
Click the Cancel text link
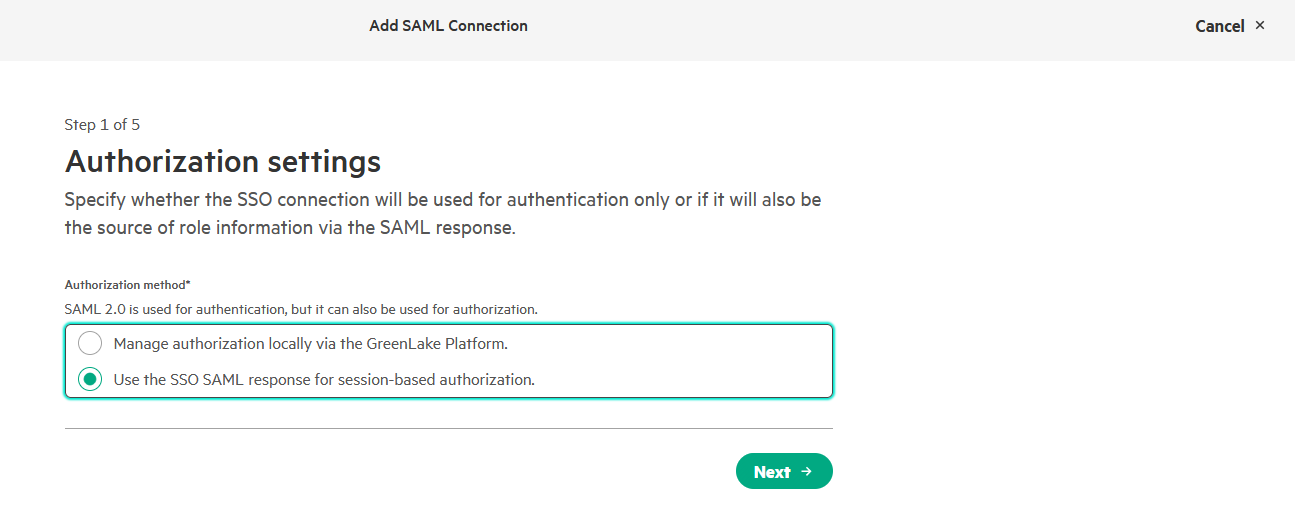pos(1219,26)
